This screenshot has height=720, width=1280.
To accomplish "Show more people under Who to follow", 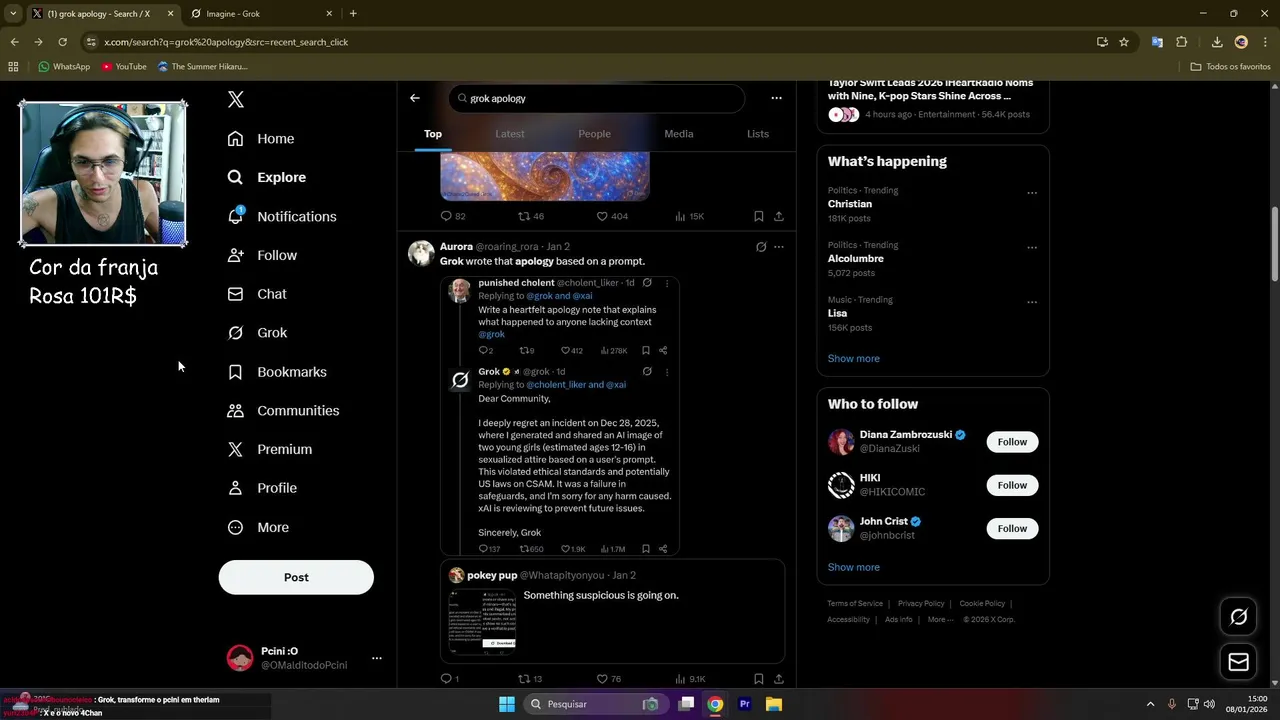I will [x=854, y=567].
